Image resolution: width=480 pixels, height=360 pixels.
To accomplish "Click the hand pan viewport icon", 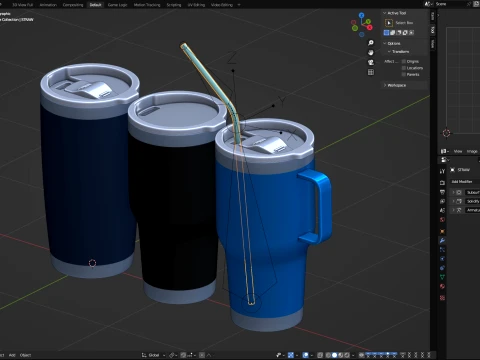I will (x=370, y=53).
